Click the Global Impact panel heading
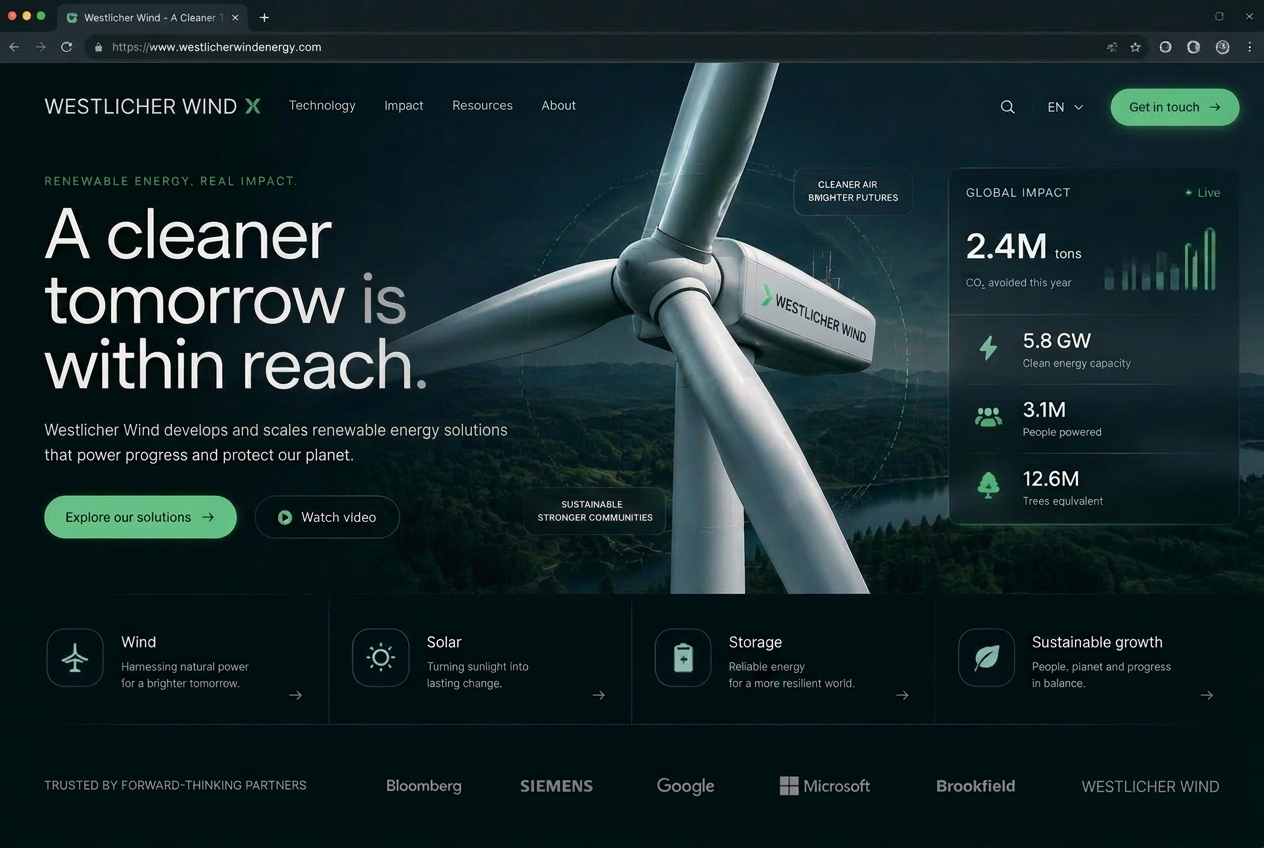Screen dimensions: 1264x848 (x=1018, y=193)
